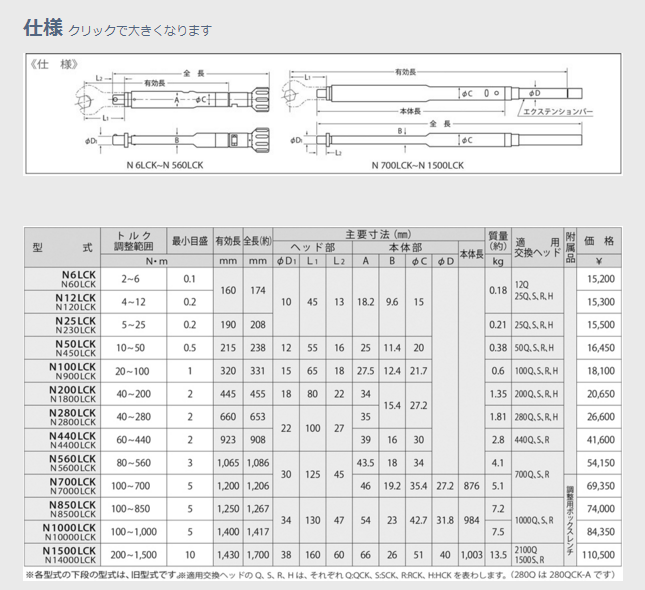Screen dimensions: 645x590
Task: Click the 700Q,S,R head cell
Action: (538, 475)
